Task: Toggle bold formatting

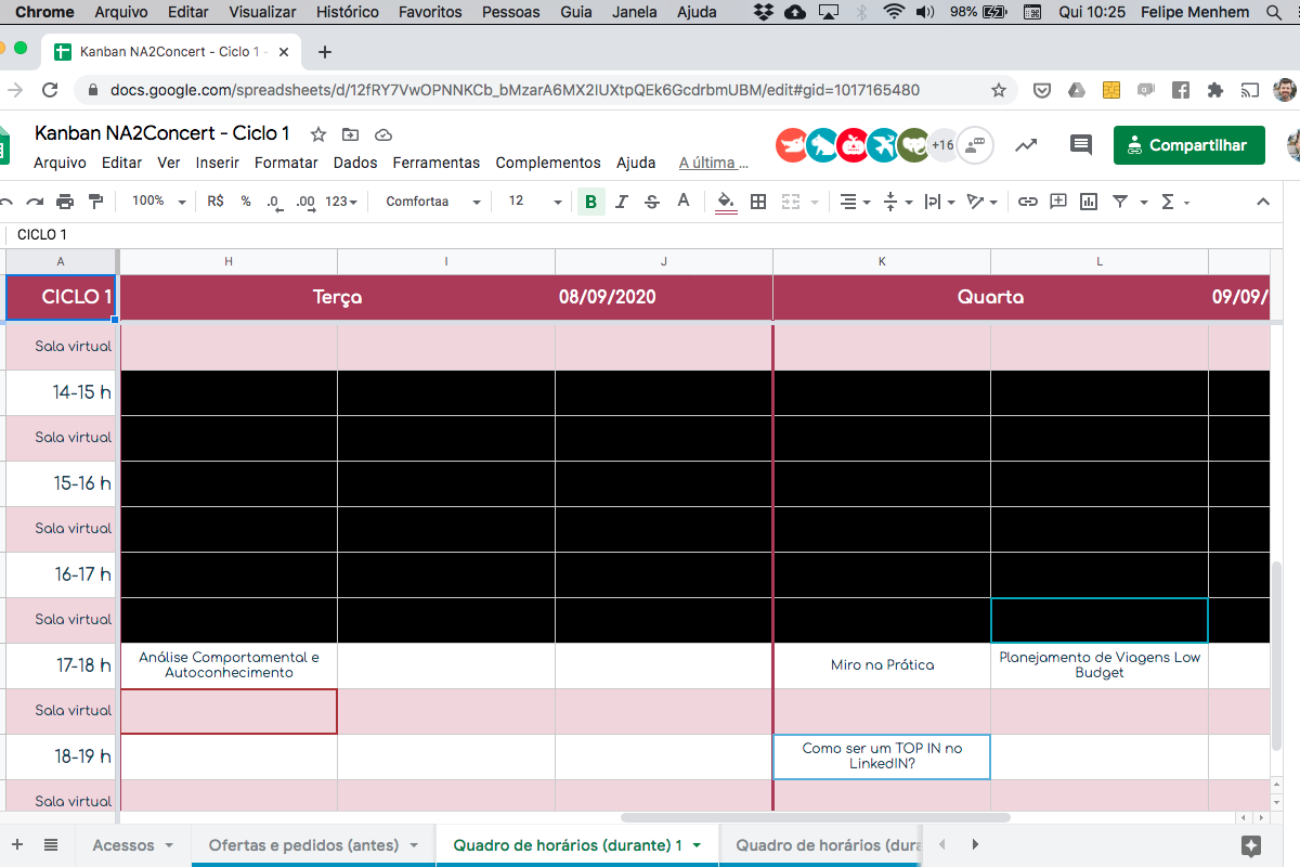Action: click(x=591, y=202)
